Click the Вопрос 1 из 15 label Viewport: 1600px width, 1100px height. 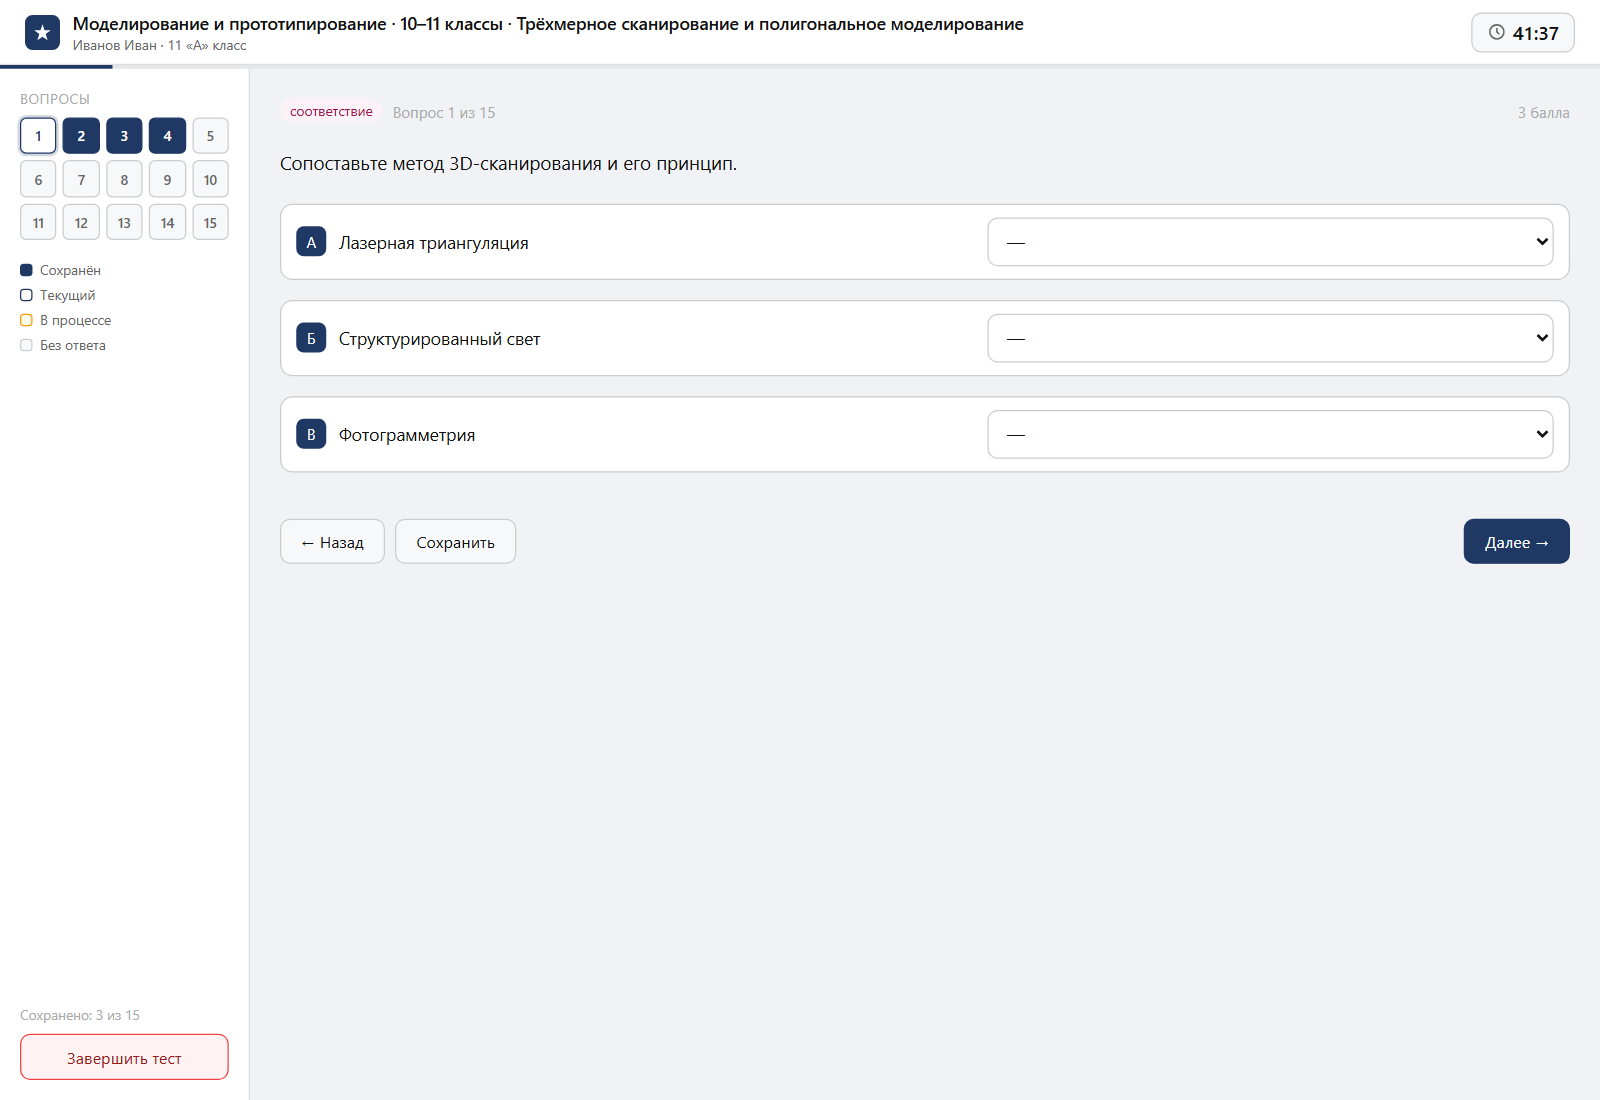click(x=444, y=113)
